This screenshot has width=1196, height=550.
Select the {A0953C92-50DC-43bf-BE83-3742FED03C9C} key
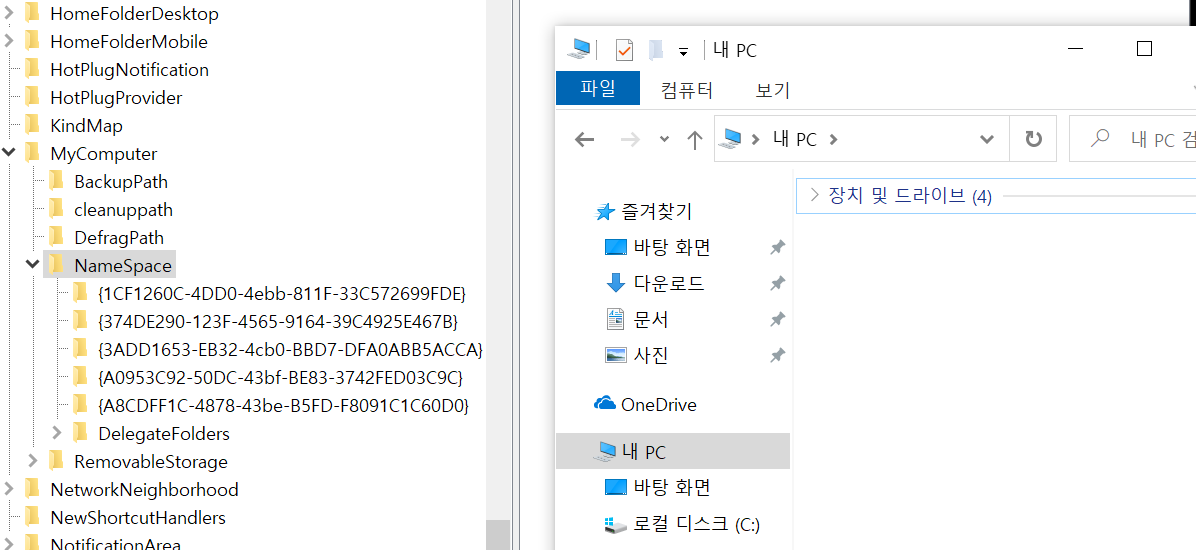[280, 378]
